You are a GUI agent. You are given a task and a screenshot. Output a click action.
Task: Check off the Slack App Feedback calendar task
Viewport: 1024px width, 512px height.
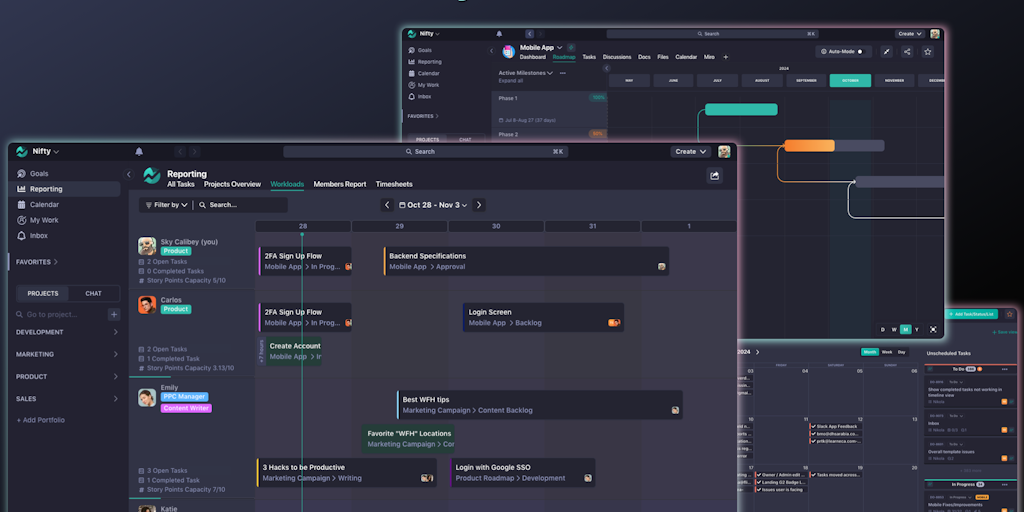[814, 426]
